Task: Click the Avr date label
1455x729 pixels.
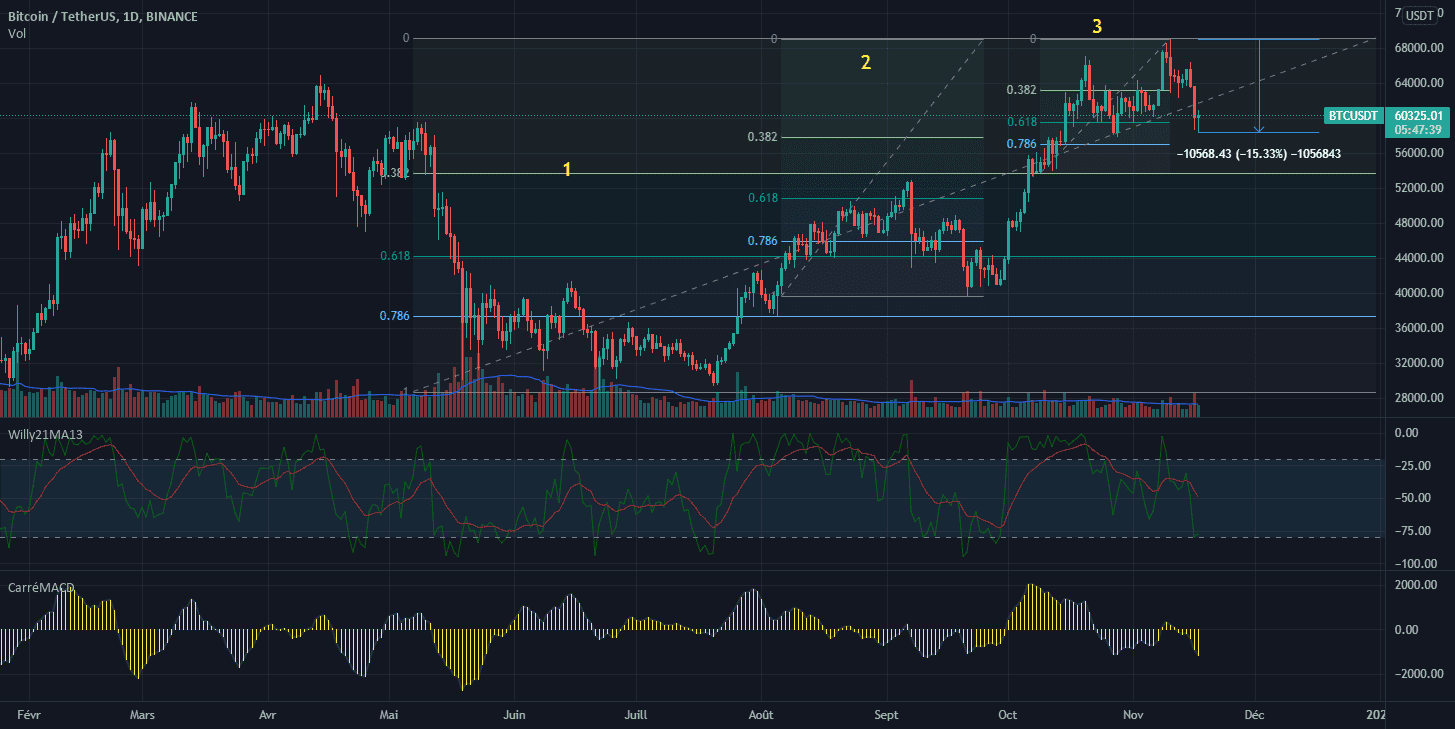Action: (x=267, y=715)
